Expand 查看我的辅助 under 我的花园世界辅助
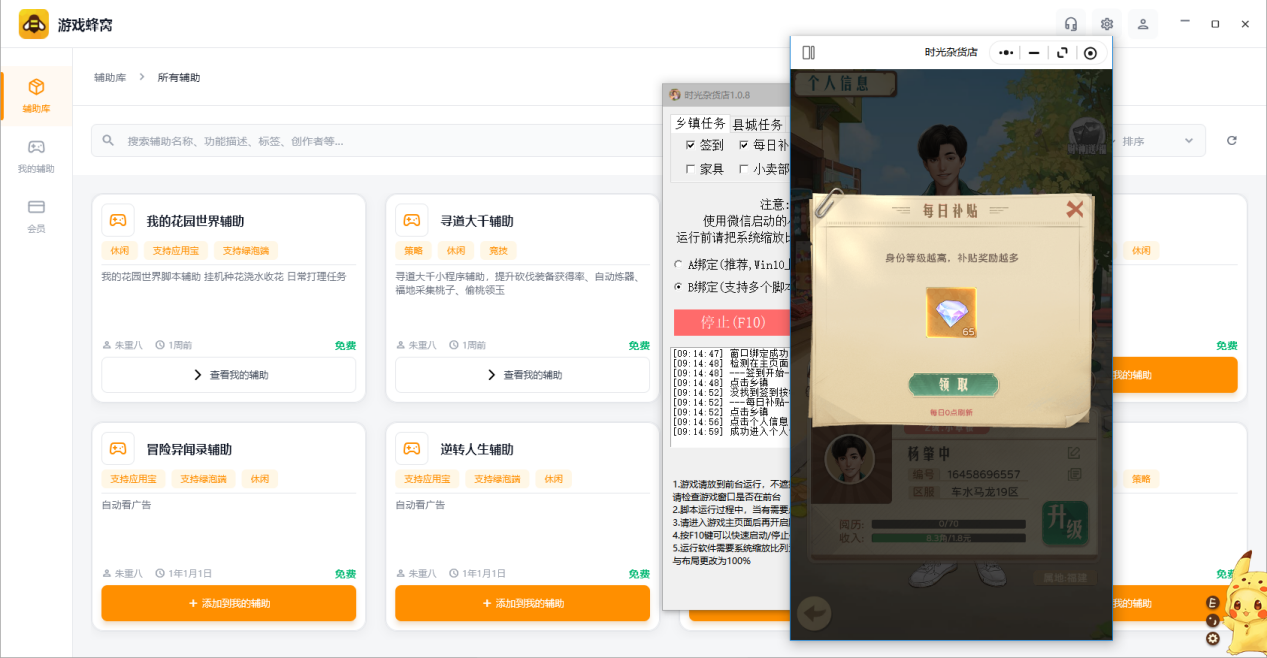 (229, 375)
